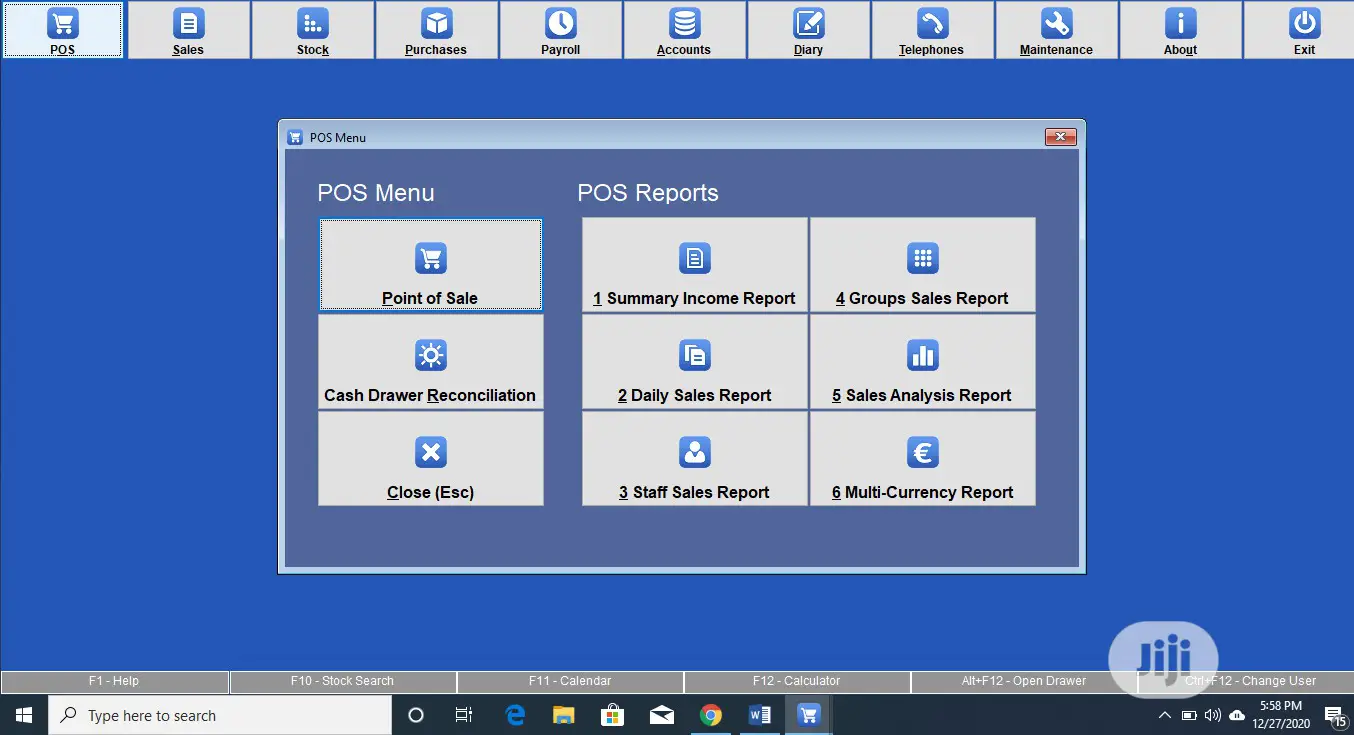
Task: Open Cortana circle on taskbar
Action: point(416,715)
